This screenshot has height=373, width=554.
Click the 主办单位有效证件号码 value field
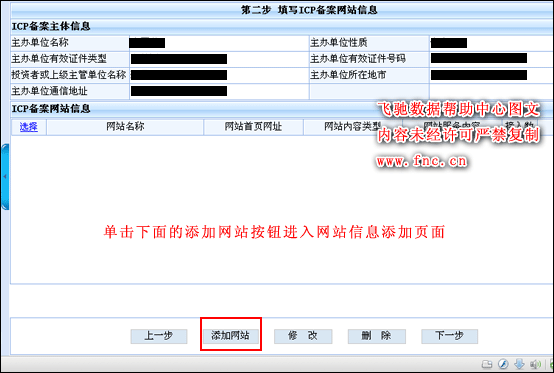[x=491, y=59]
